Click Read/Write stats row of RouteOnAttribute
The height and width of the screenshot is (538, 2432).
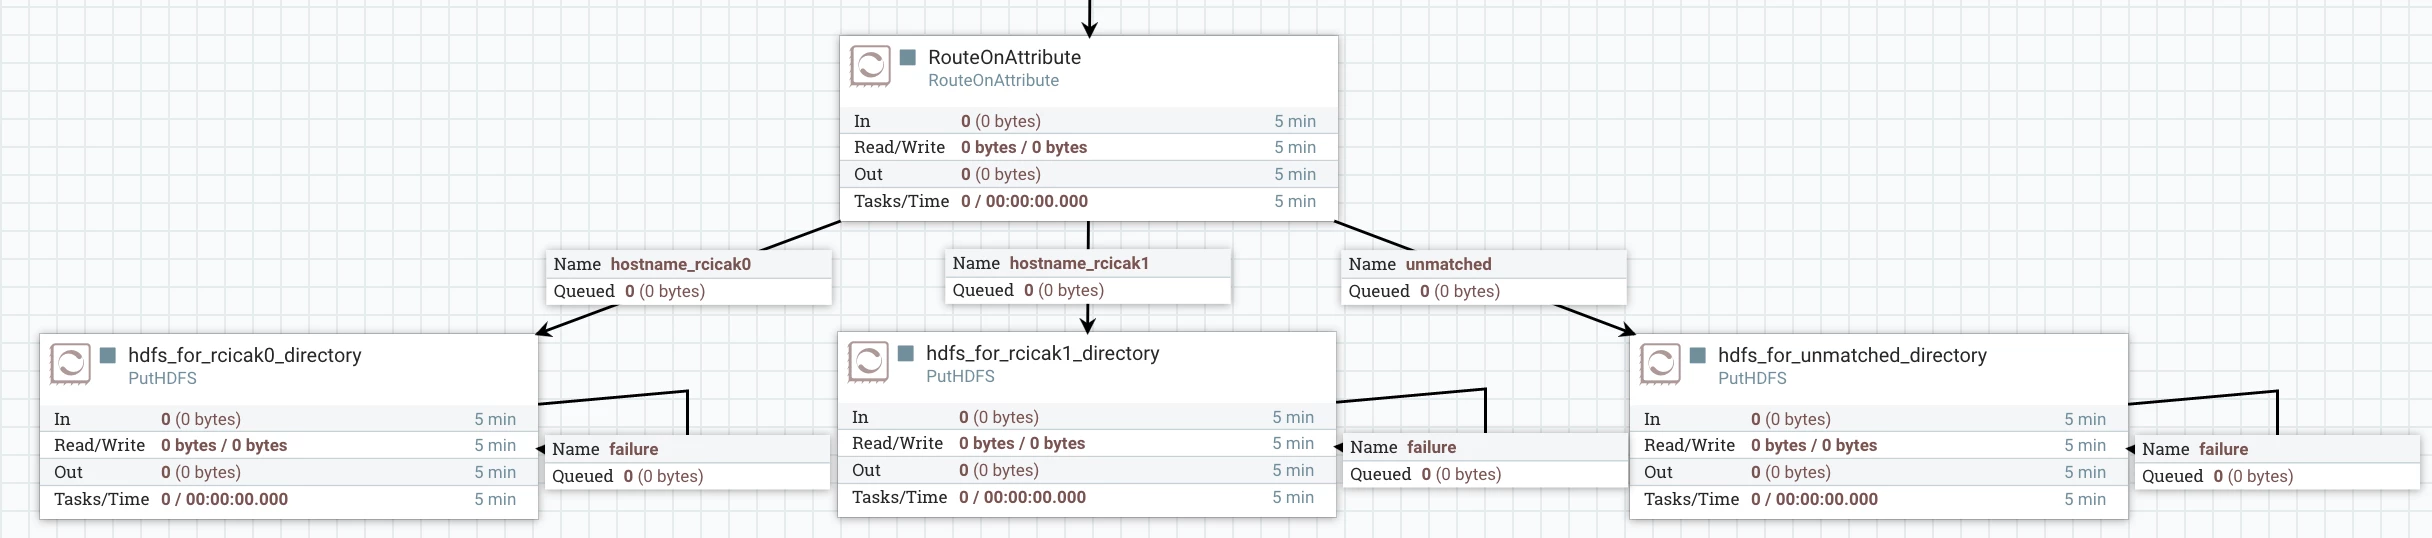pyautogui.click(x=1088, y=147)
